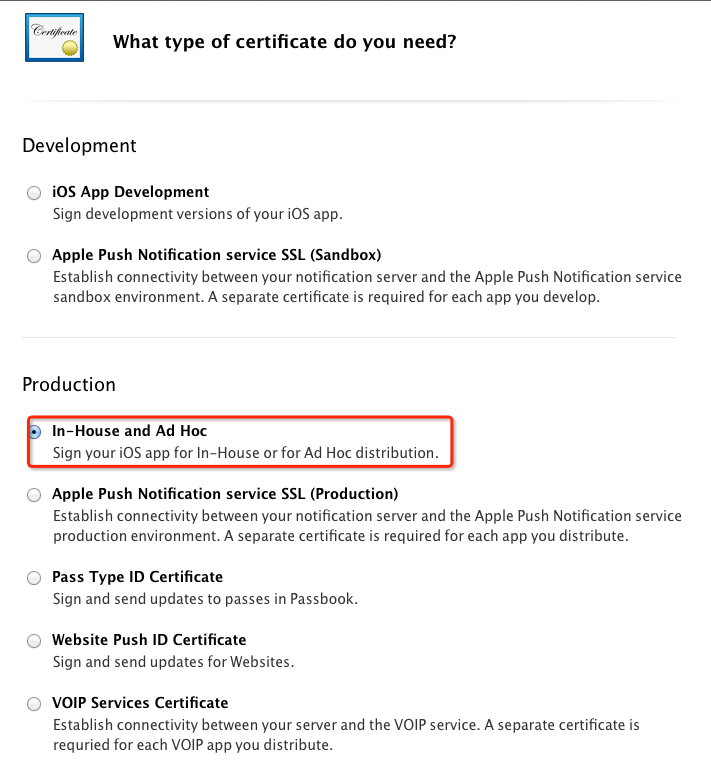Viewport: 711px width, 774px height.
Task: Click the certificate icon in the header
Action: 54,39
